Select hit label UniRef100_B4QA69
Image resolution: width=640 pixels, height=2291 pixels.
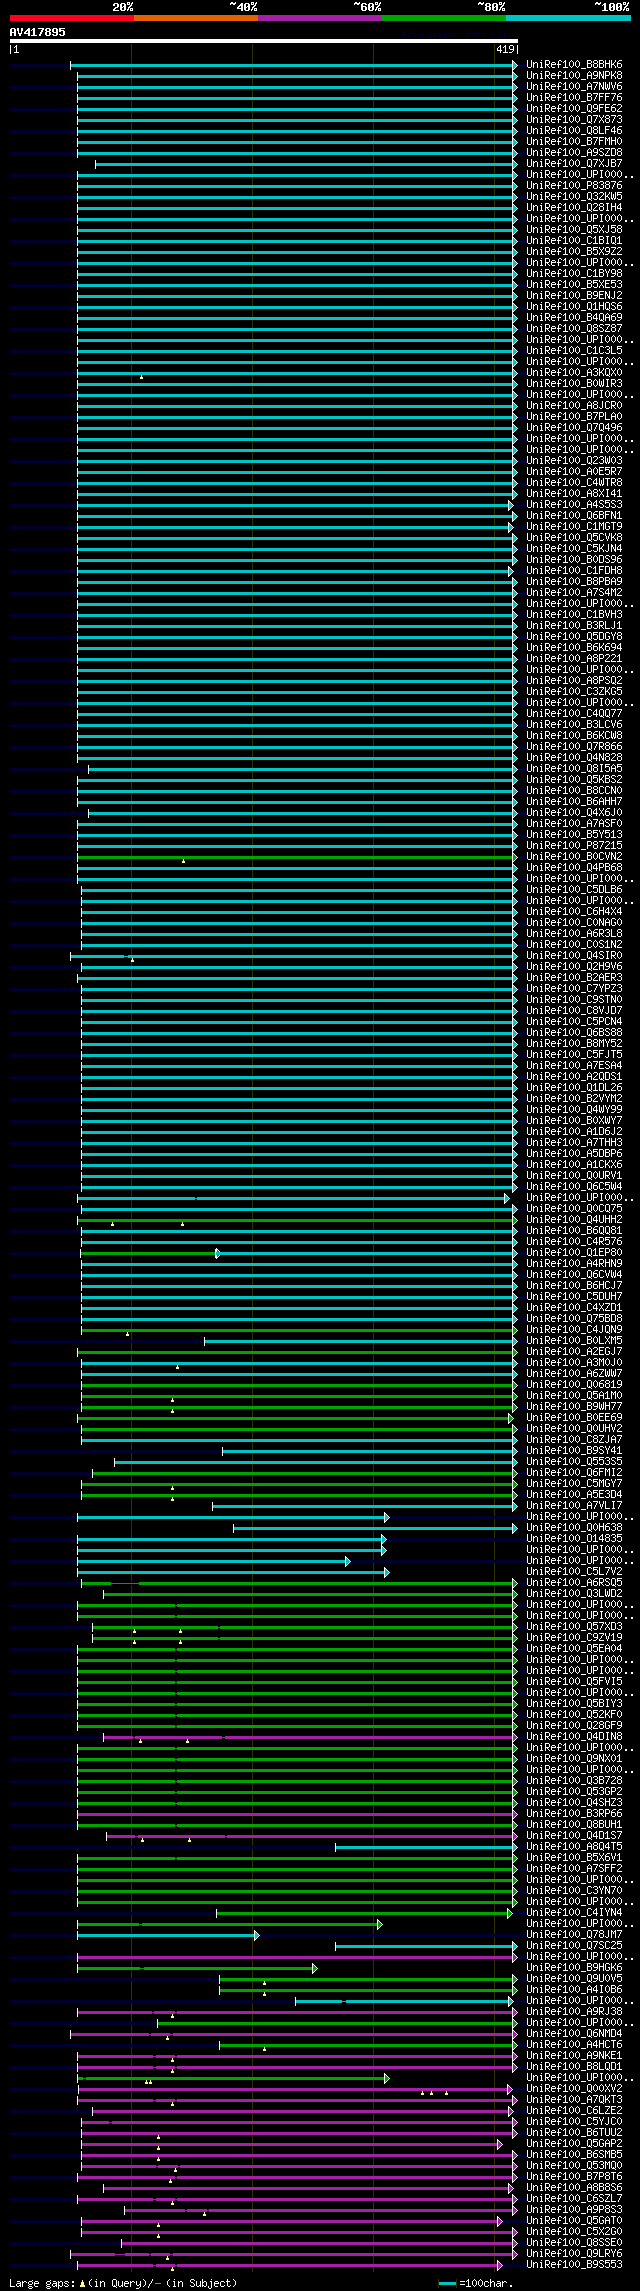click(x=574, y=318)
